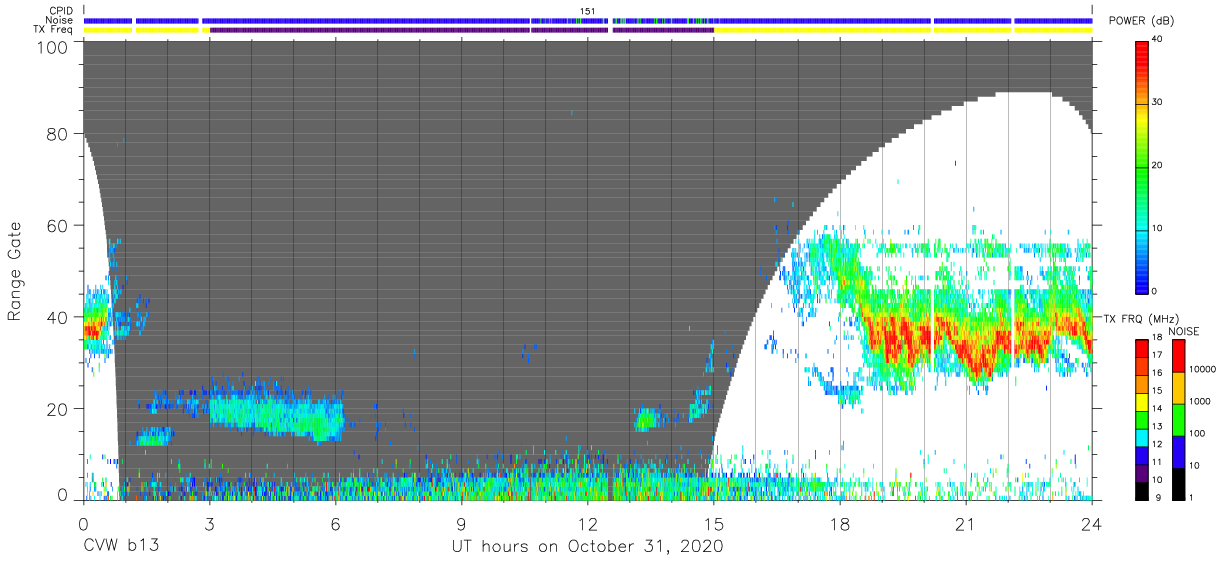Click the purple TX Freq bar segment
This screenshot has width=1228, height=567.
[x=461, y=30]
